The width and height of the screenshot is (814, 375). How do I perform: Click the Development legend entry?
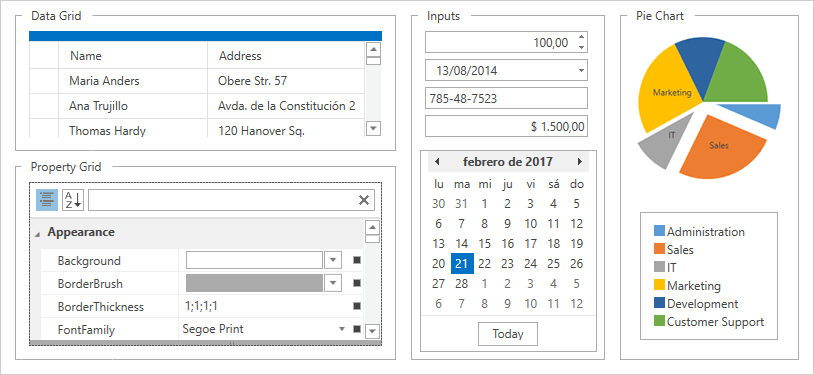pos(696,304)
